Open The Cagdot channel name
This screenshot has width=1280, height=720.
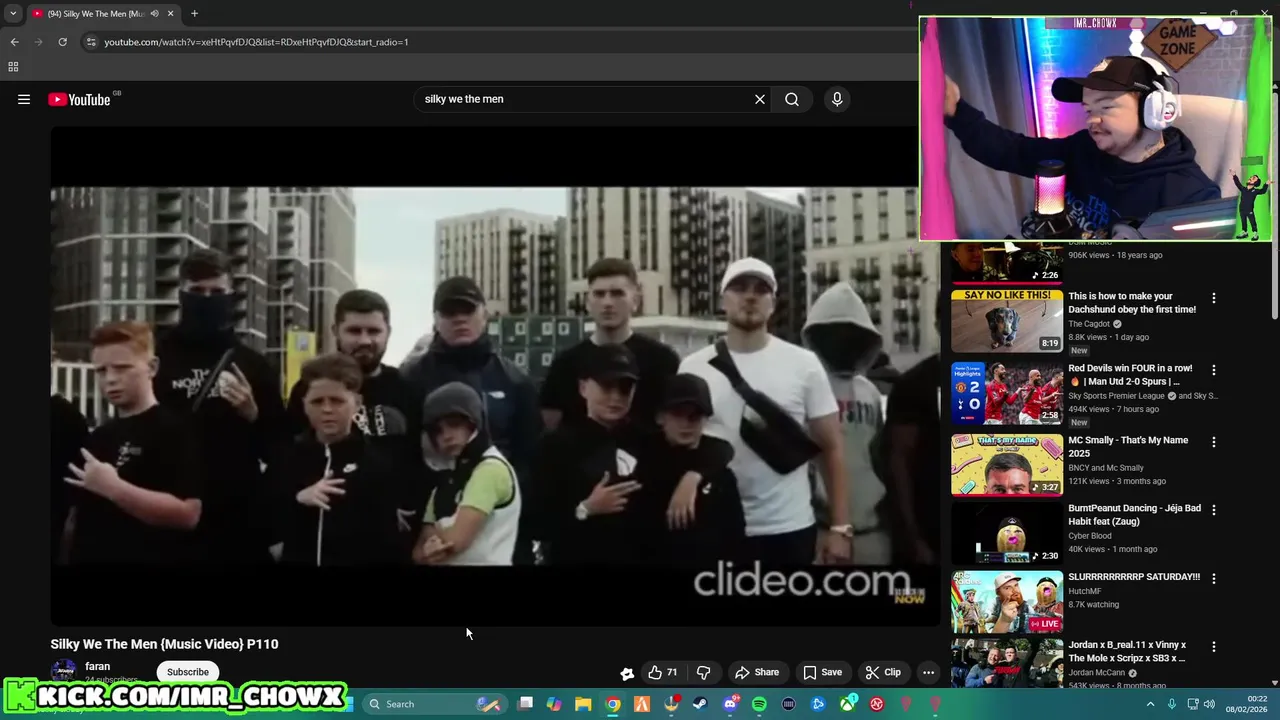click(x=1090, y=324)
